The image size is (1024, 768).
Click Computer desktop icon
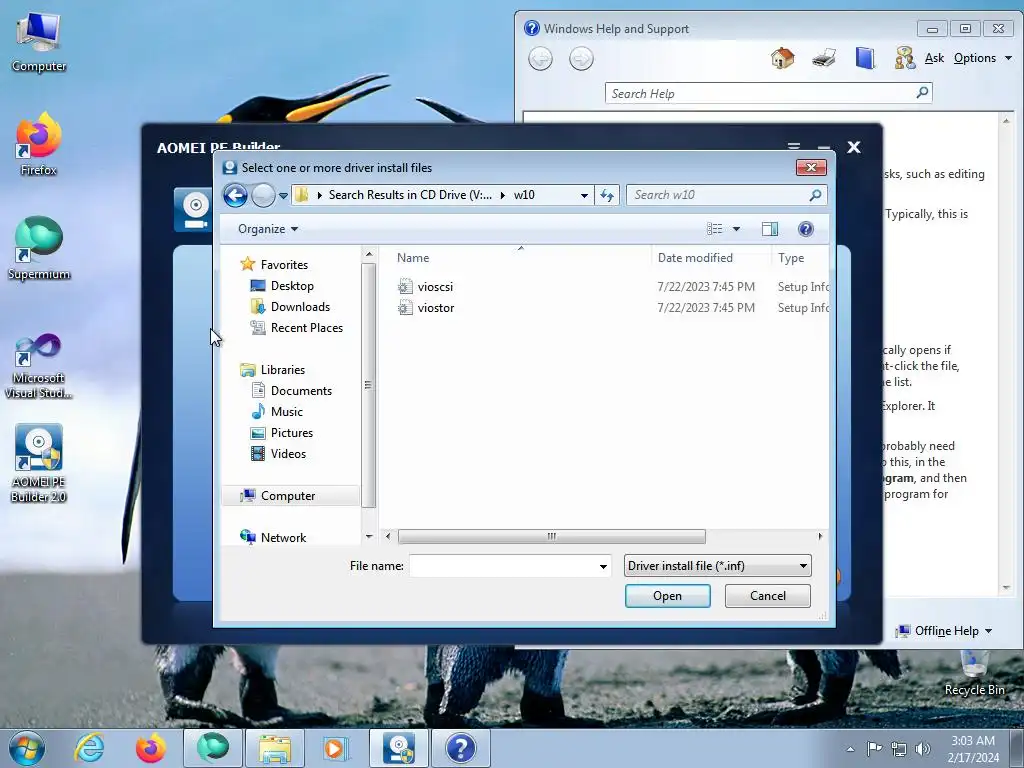point(39,42)
